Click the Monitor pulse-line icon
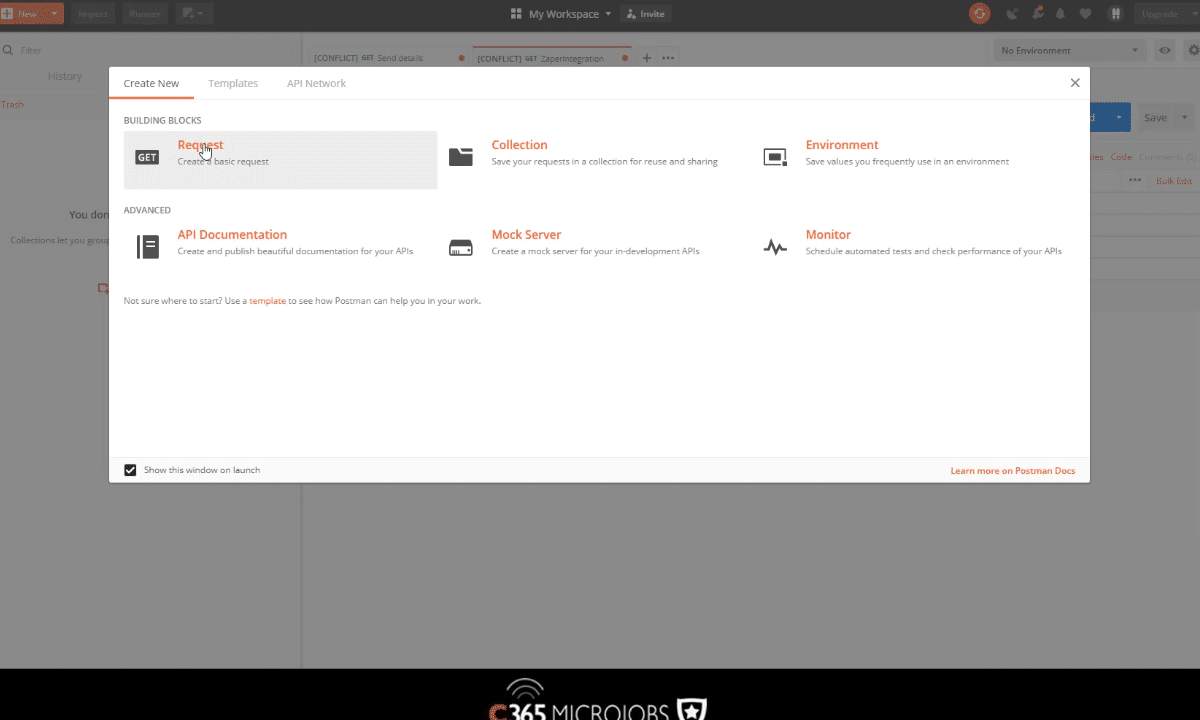 [775, 247]
